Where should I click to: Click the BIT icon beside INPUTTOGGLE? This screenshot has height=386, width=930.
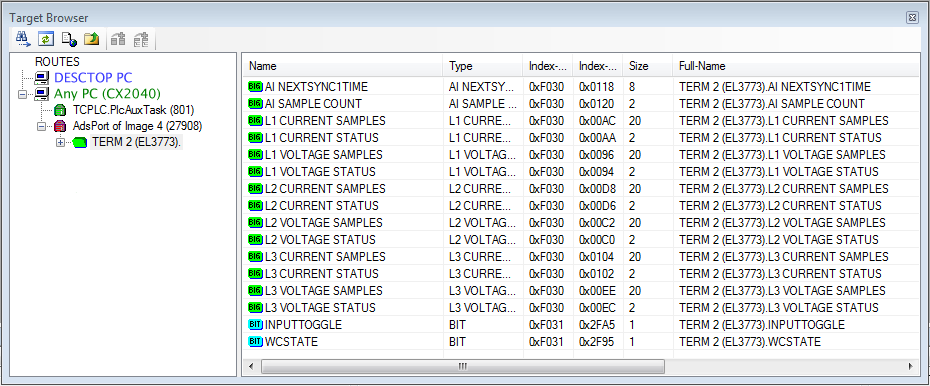[255, 325]
